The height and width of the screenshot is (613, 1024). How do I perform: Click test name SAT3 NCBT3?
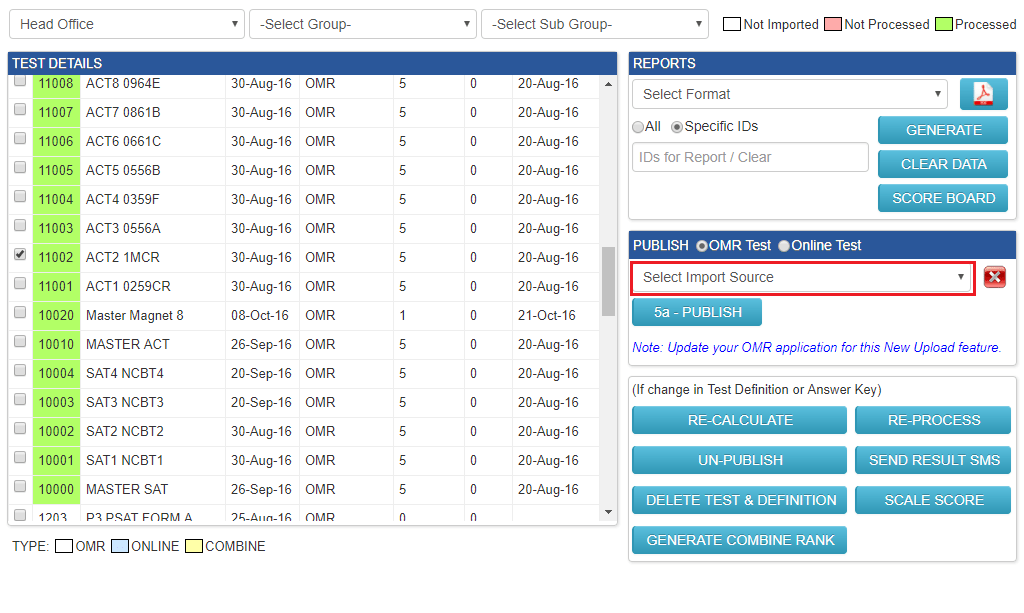125,402
